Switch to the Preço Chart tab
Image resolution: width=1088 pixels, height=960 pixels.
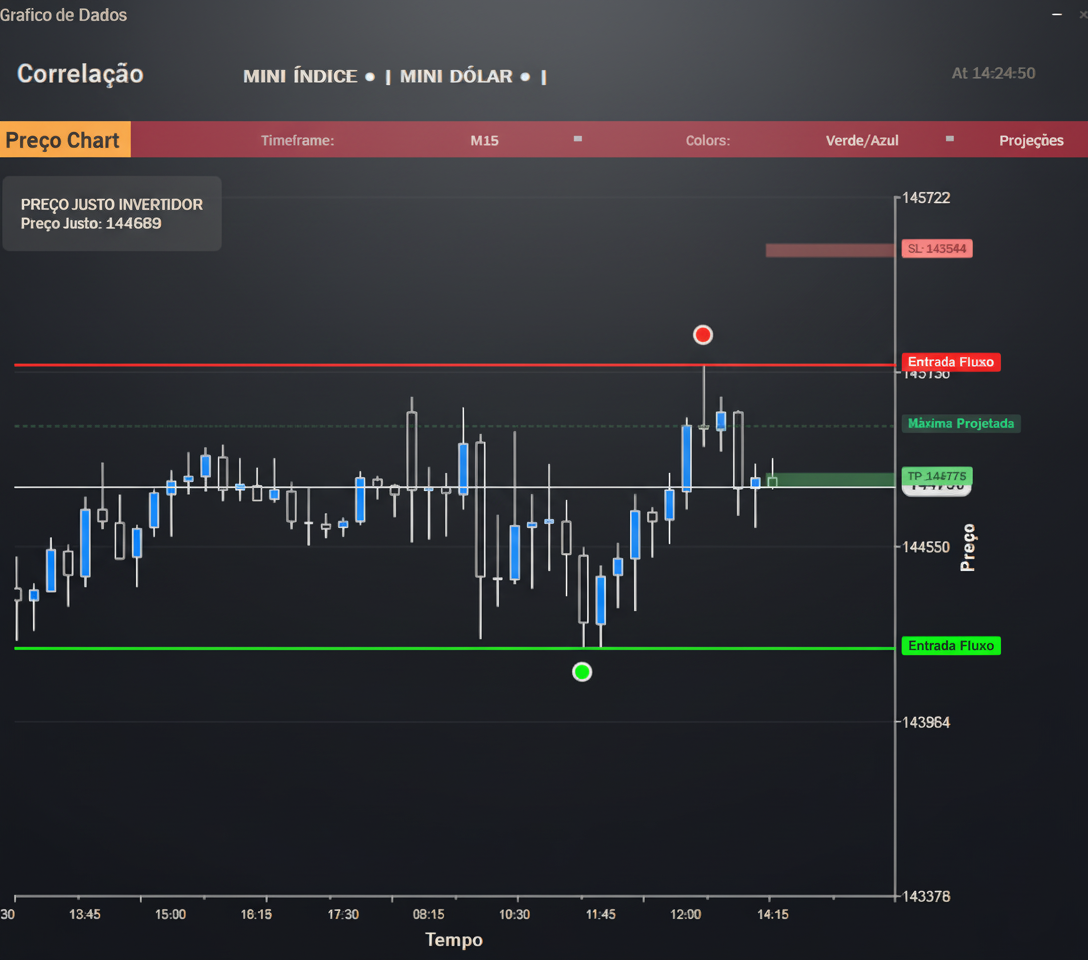click(65, 140)
